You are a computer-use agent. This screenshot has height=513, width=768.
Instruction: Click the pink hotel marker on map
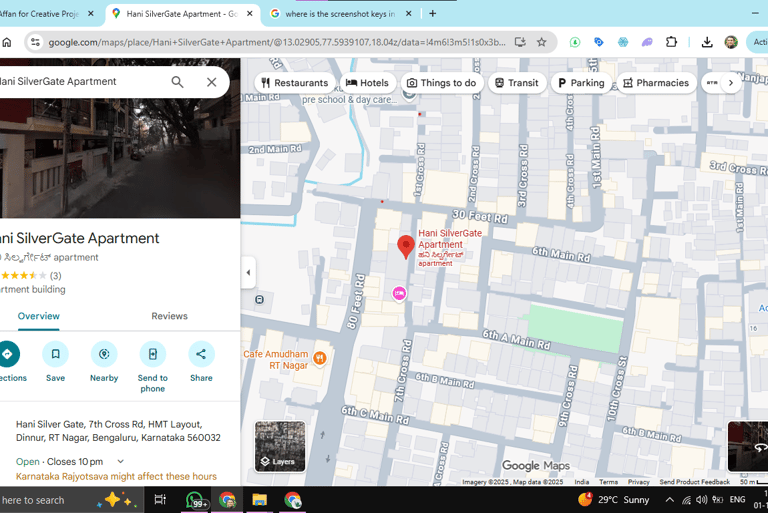click(399, 293)
